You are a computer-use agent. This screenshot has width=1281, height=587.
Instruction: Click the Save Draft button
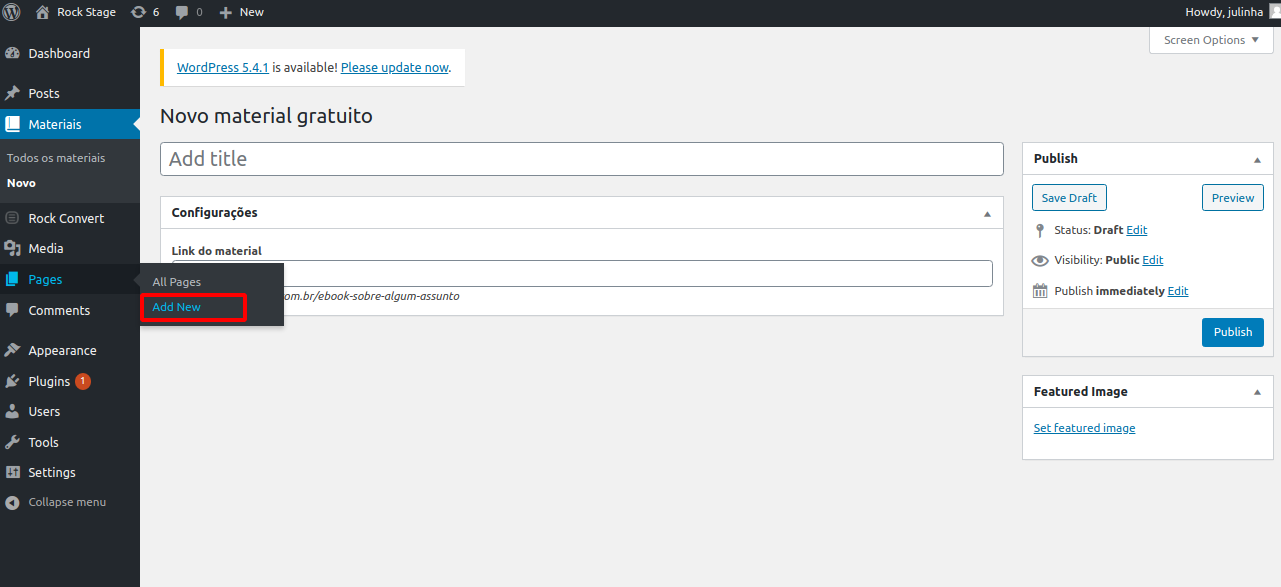click(x=1069, y=198)
